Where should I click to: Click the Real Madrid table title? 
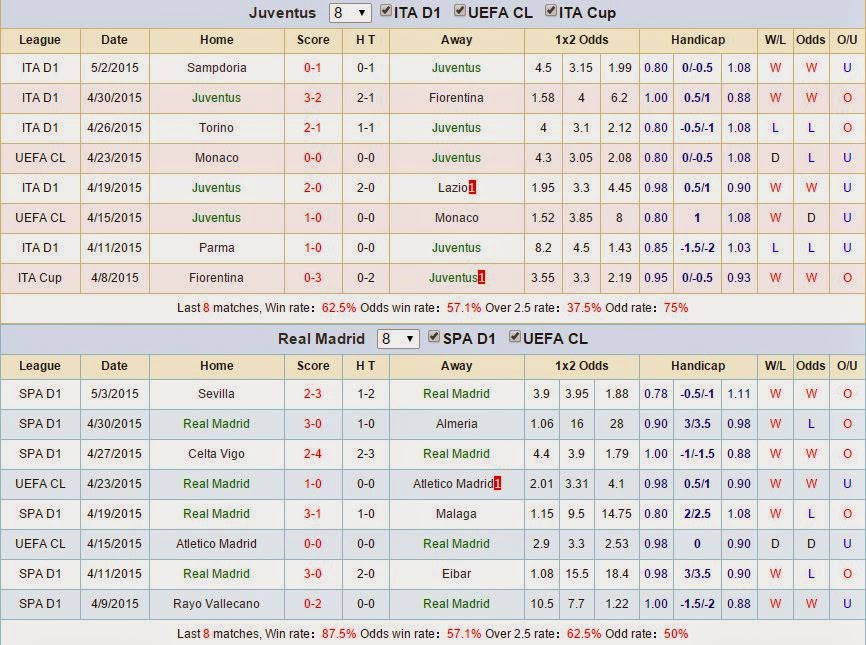[321, 339]
